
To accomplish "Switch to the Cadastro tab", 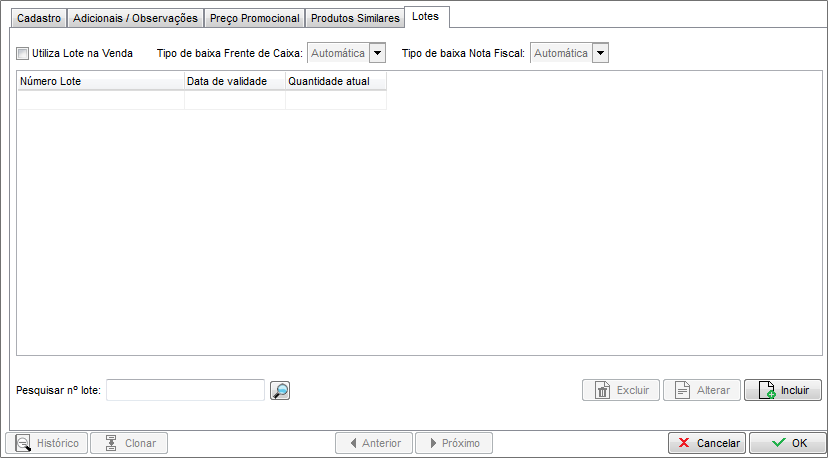I will tap(40, 18).
